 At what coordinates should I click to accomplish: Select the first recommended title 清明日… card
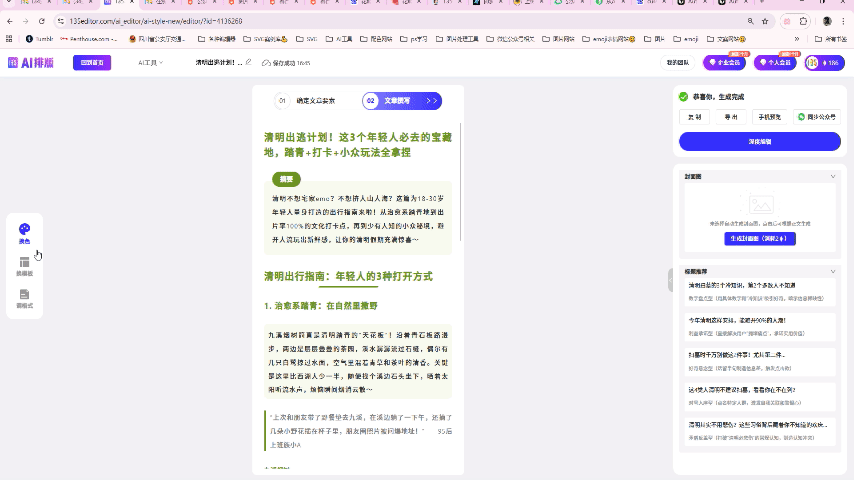tap(760, 291)
